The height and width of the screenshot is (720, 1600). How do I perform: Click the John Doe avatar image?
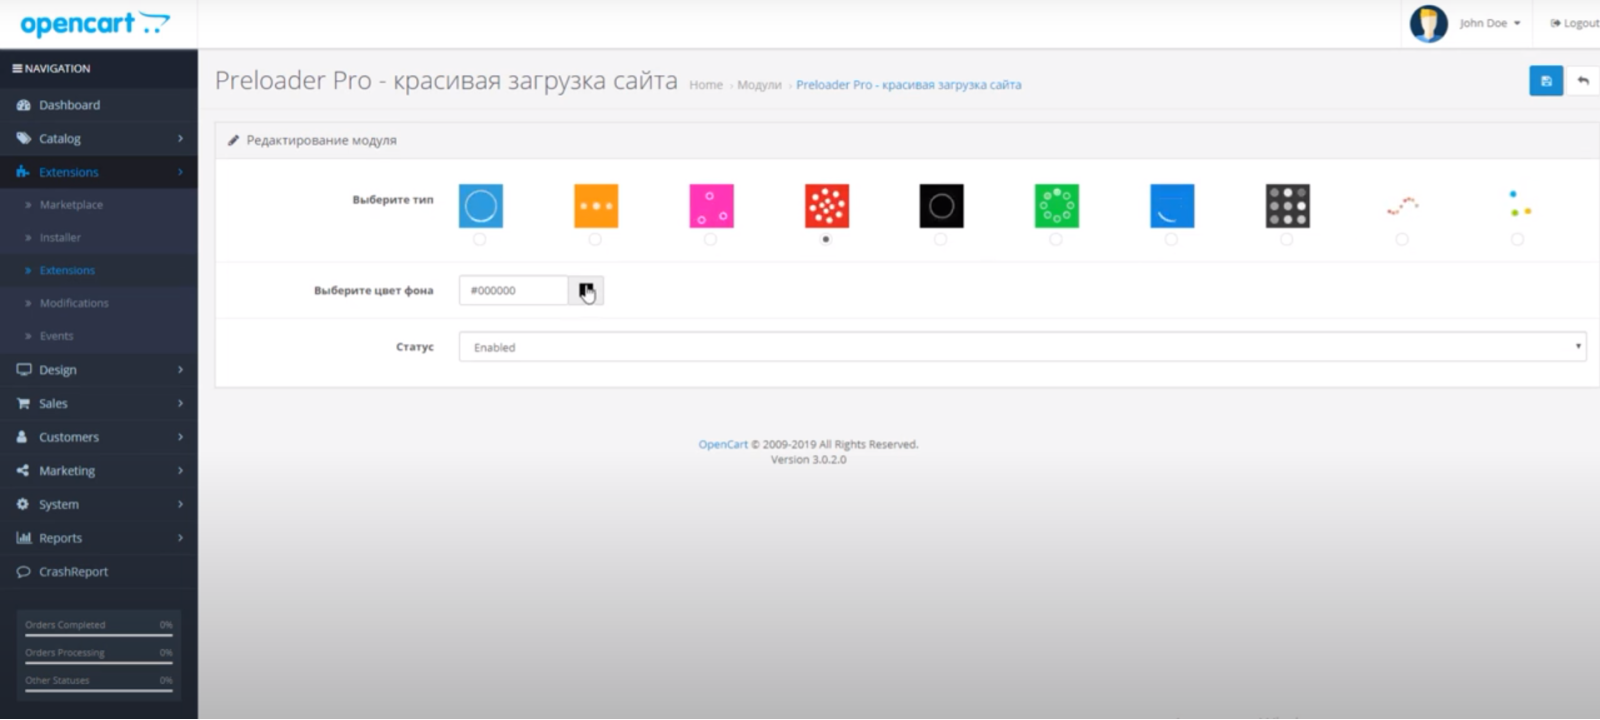coord(1428,23)
